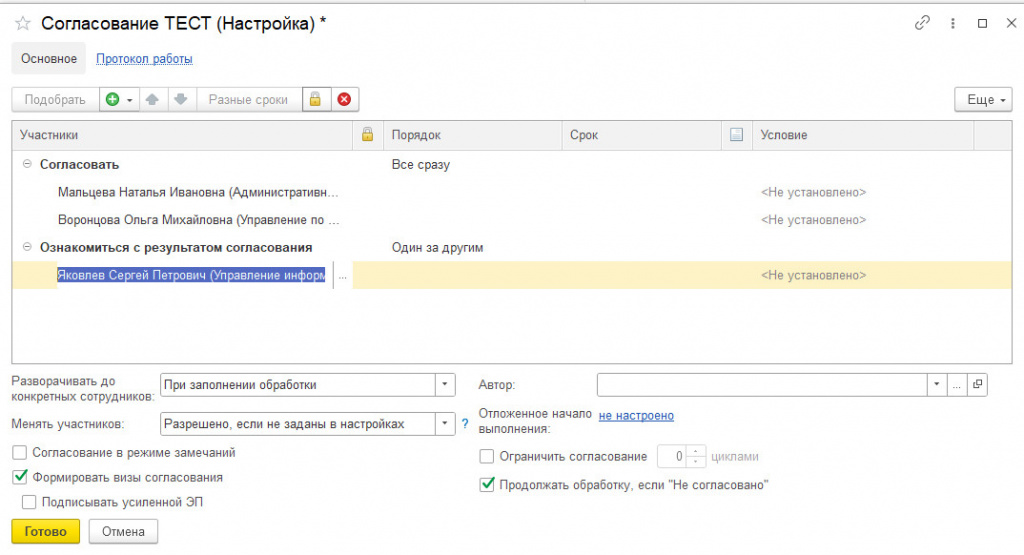Image resolution: width=1024 pixels, height=555 pixels.
Task: Open the не настроено link
Action: point(636,415)
